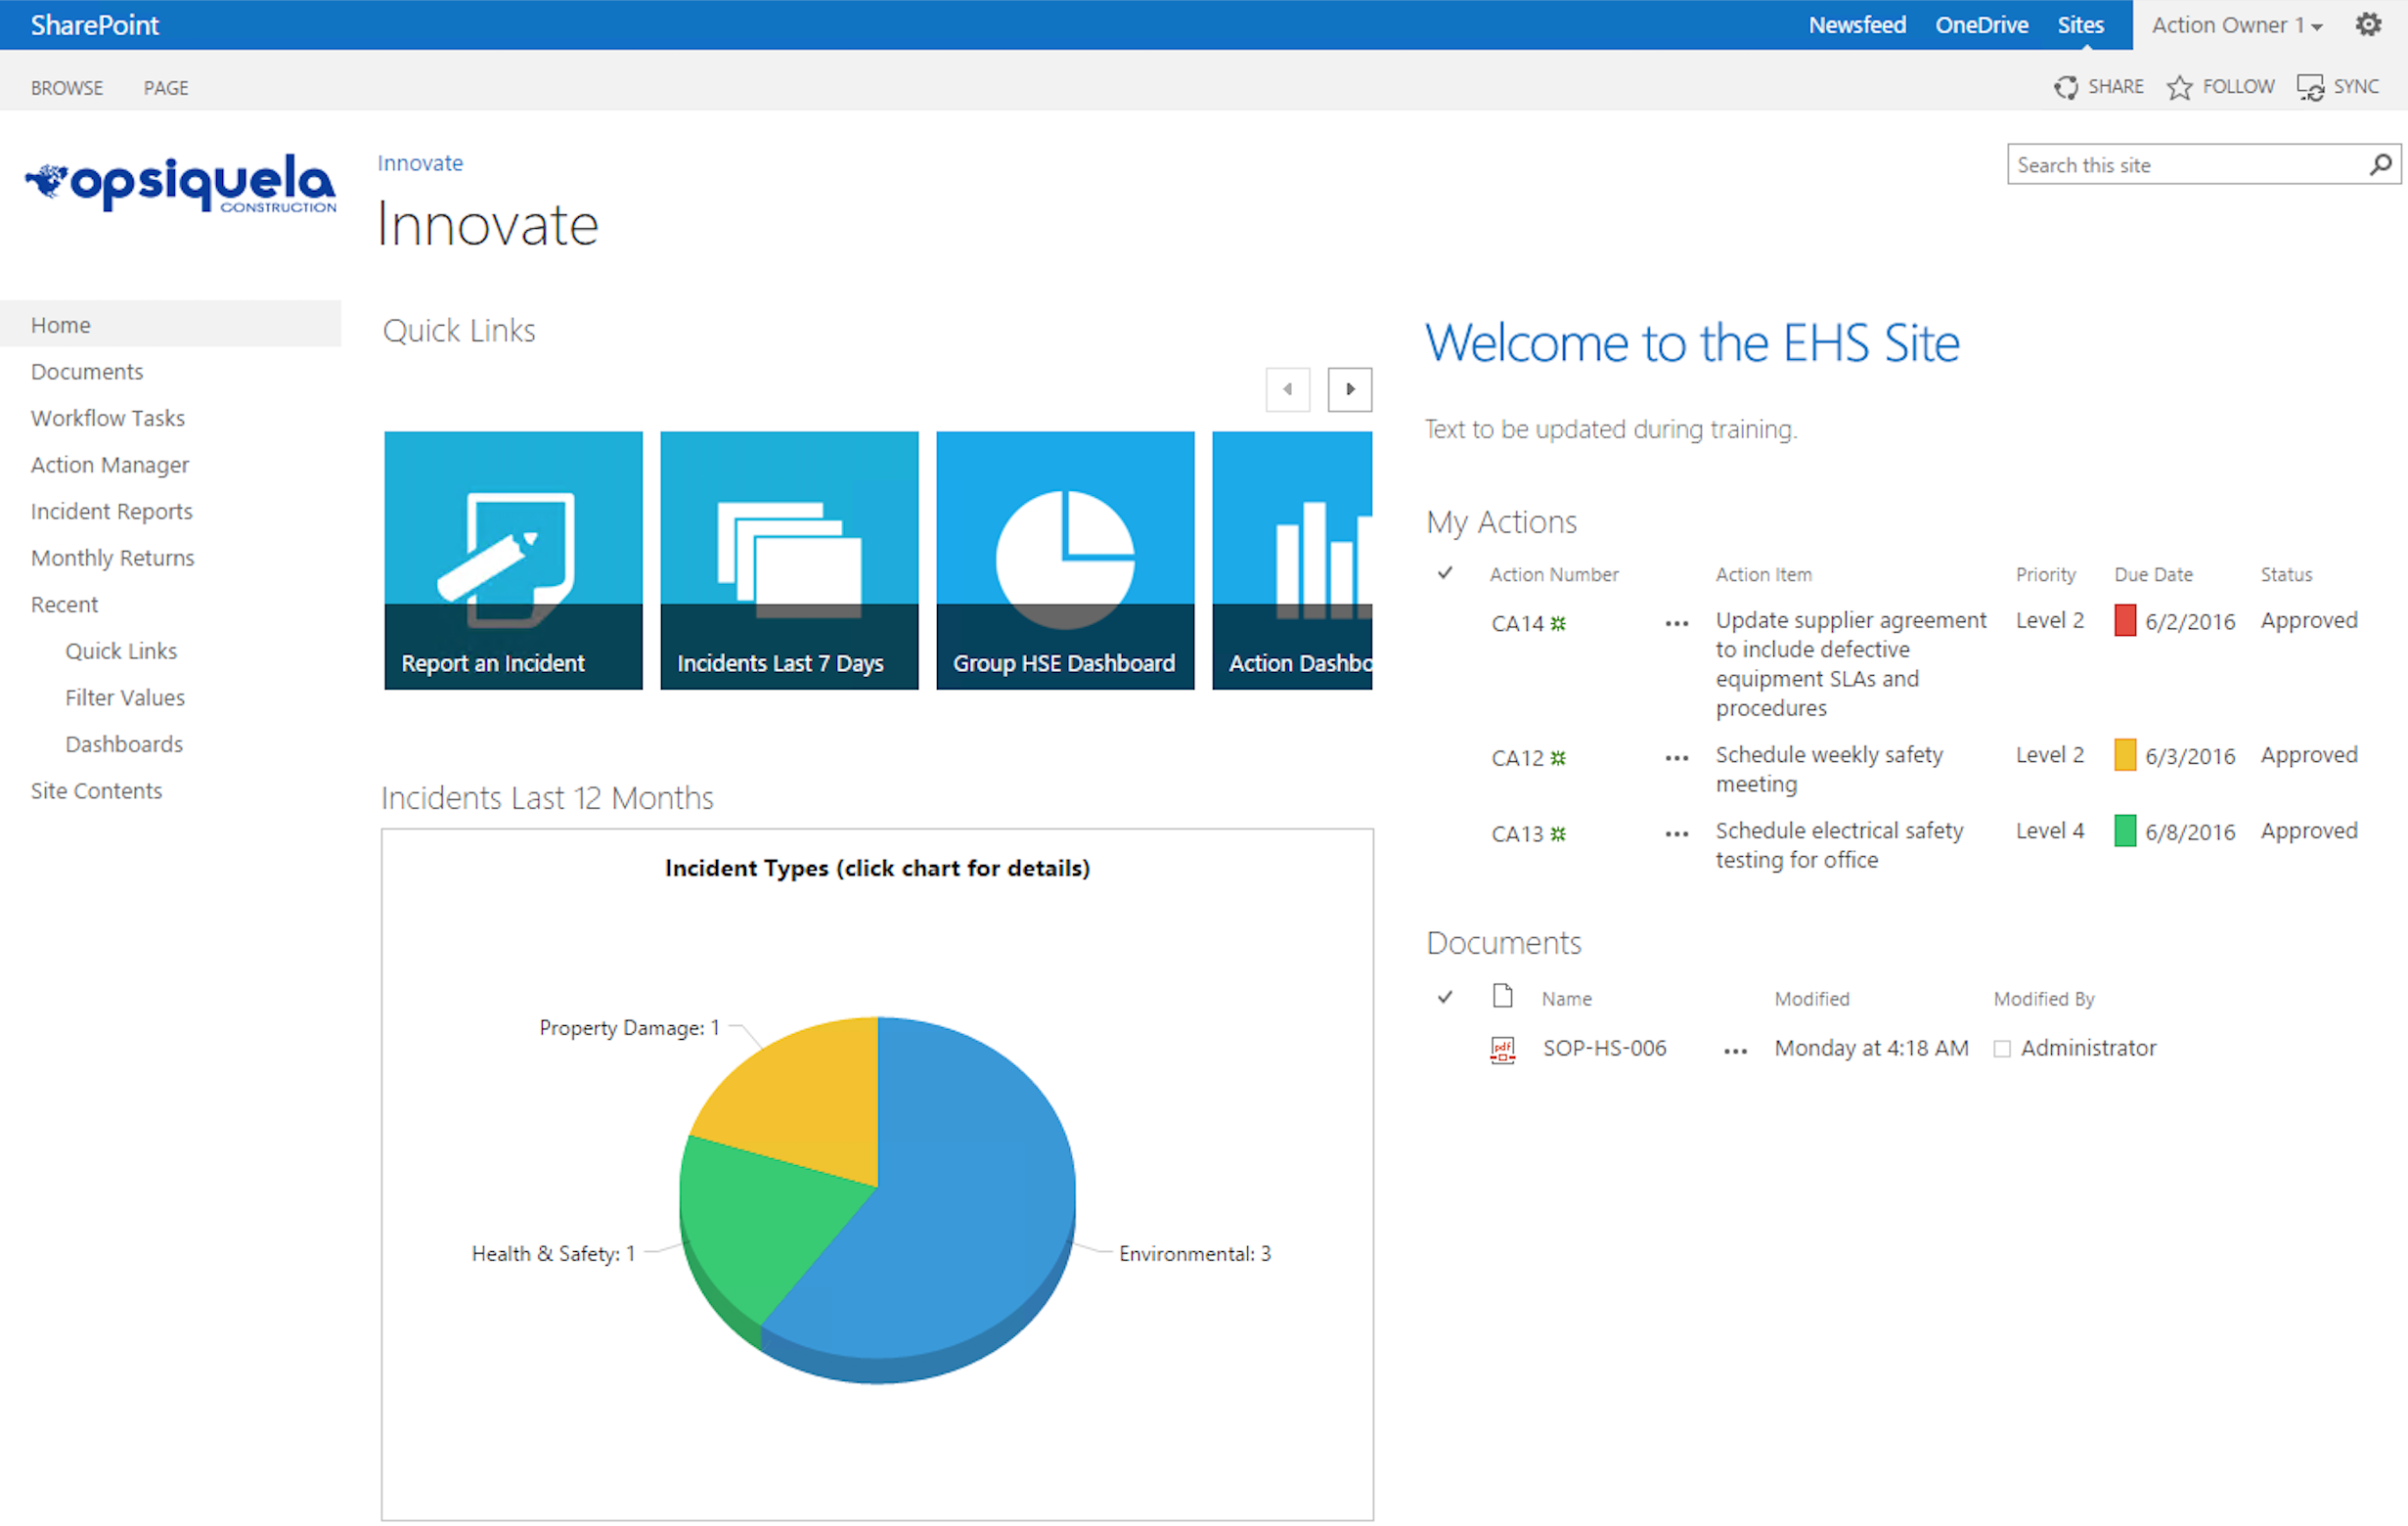The height and width of the screenshot is (1526, 2408).
Task: Go to Incident Reports in sidebar
Action: tap(112, 511)
